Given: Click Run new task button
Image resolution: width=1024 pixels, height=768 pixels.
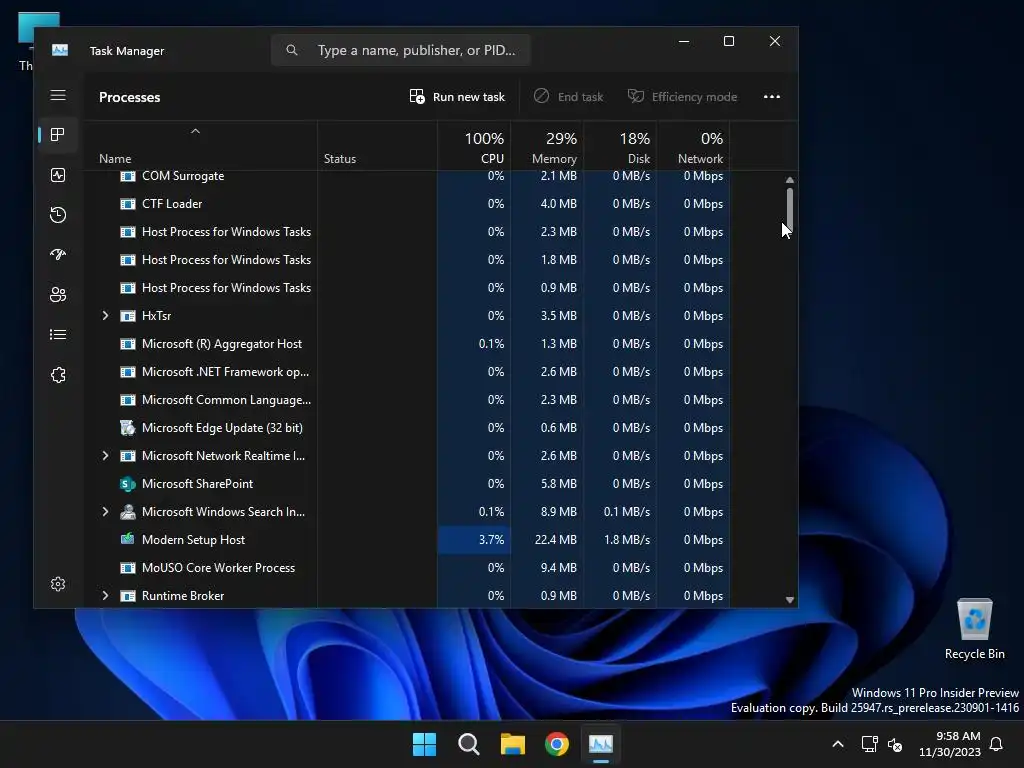Looking at the screenshot, I should pyautogui.click(x=457, y=97).
